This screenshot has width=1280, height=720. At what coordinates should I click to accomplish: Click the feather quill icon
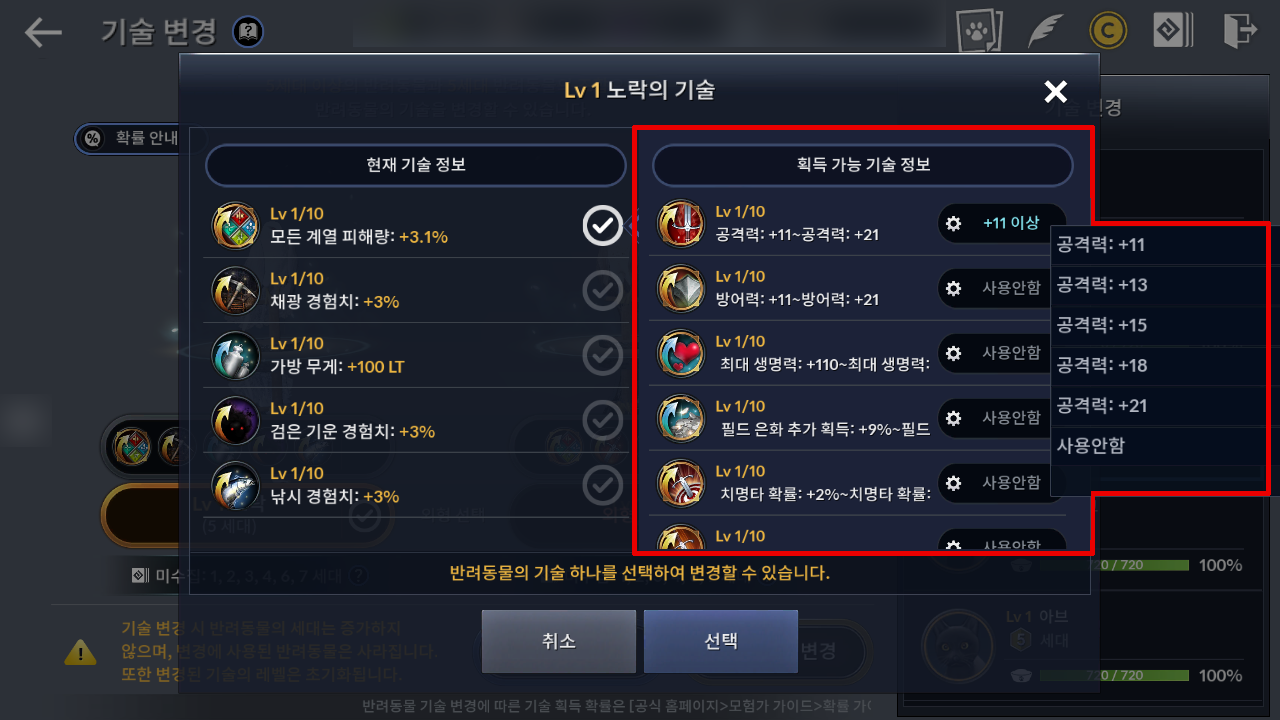click(x=1045, y=31)
